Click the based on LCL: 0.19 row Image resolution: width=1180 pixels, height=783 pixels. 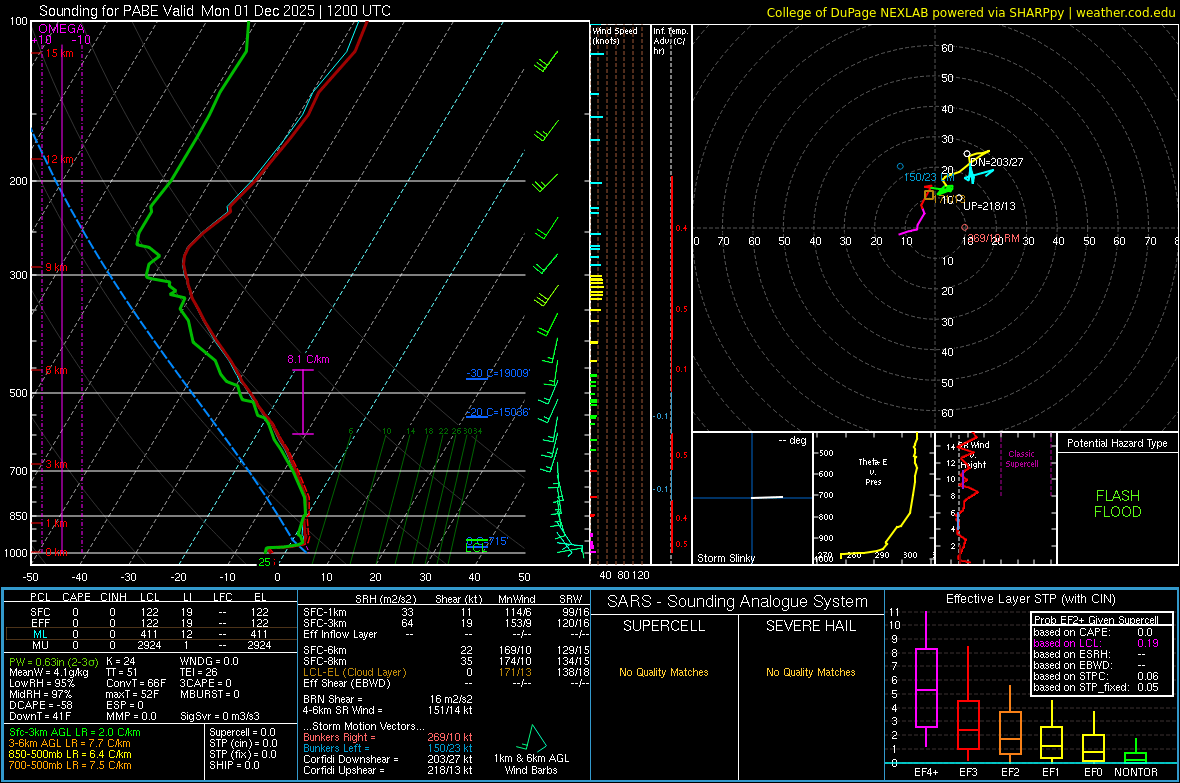[x=1096, y=643]
